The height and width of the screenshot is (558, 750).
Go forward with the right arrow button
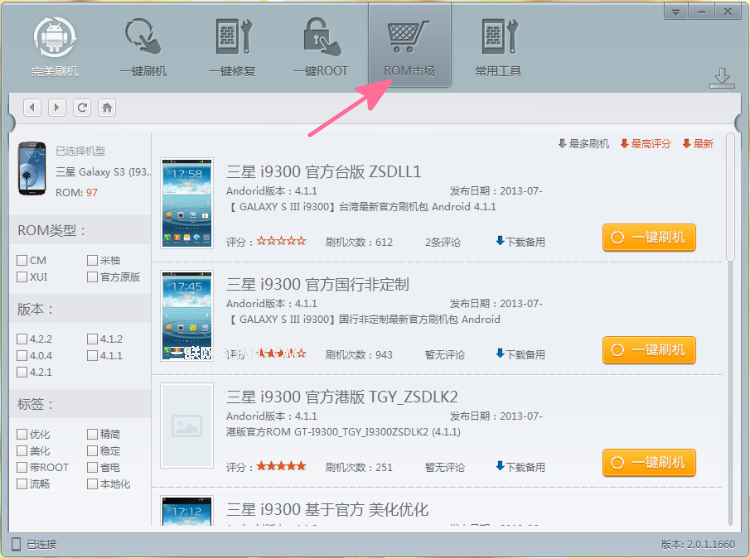pos(57,108)
